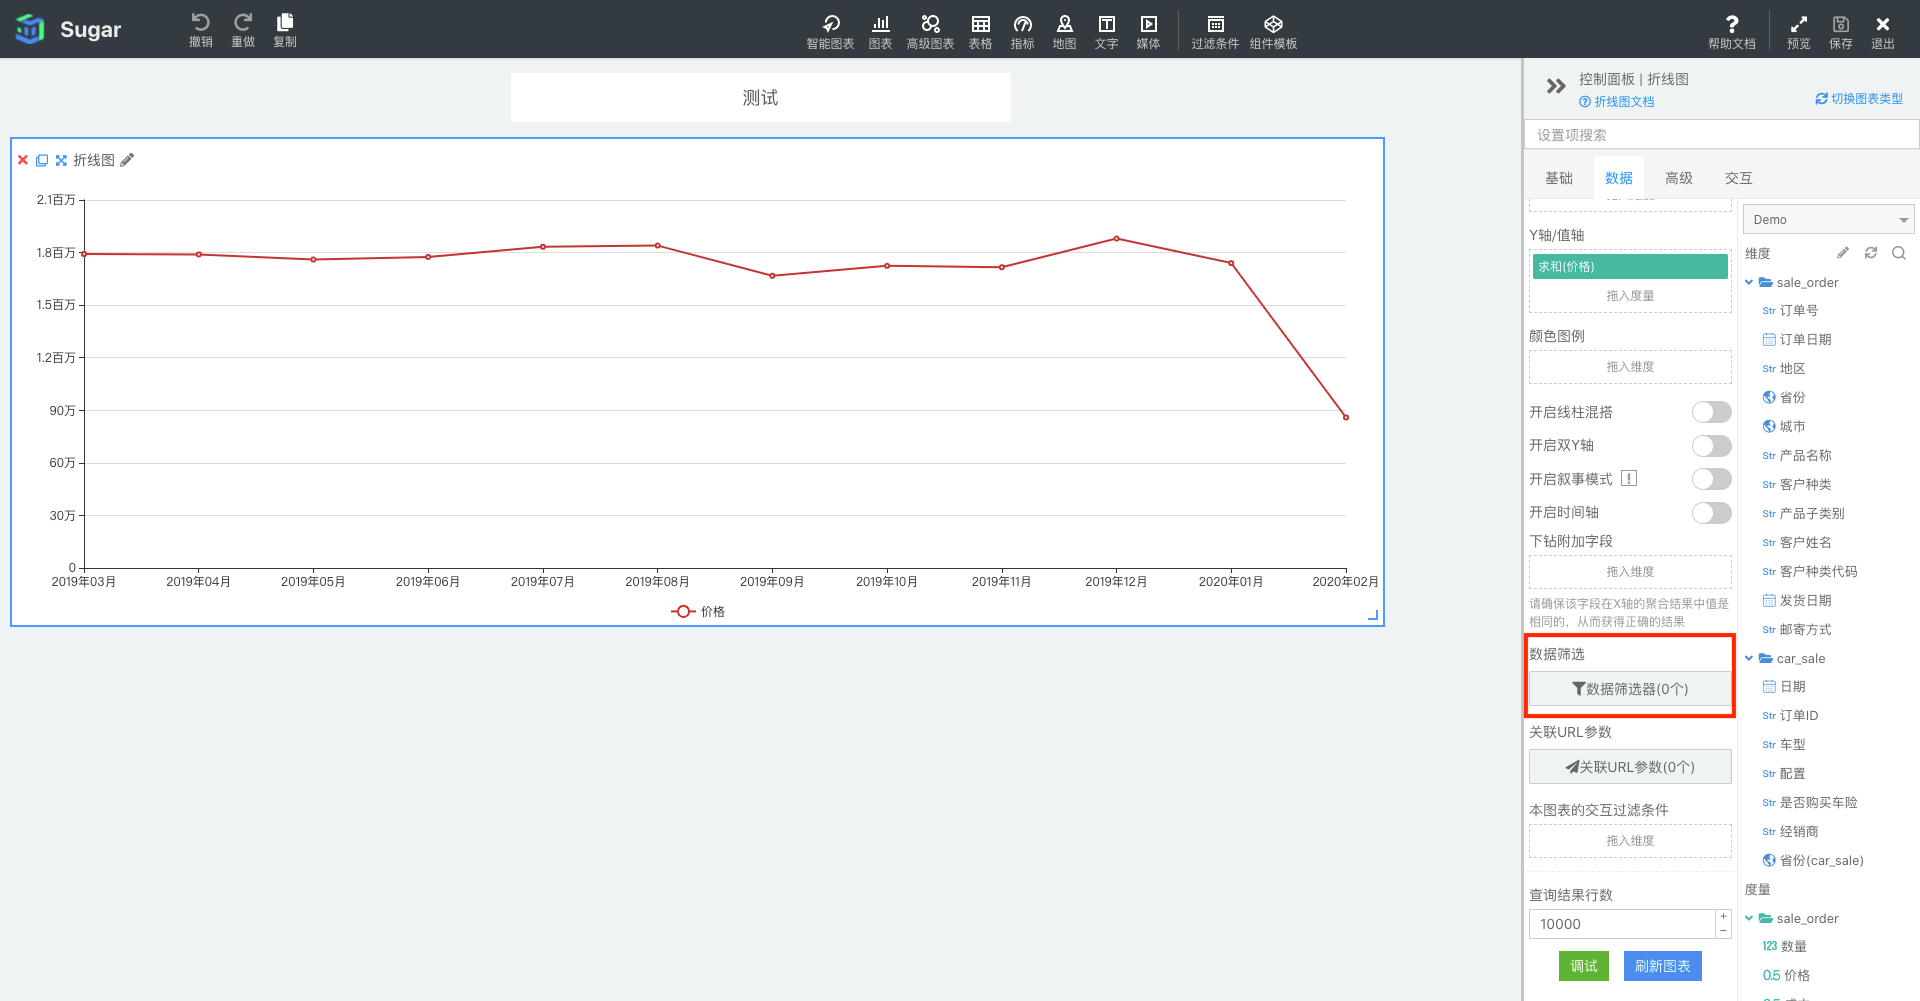Open 数据筛选器(0个) button
Image resolution: width=1920 pixels, height=1001 pixels.
pos(1630,689)
